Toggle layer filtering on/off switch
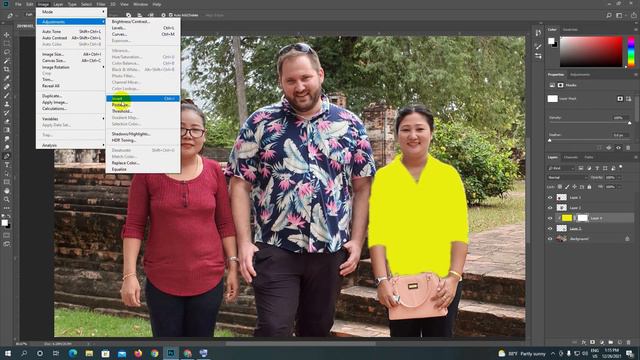This screenshot has width=640, height=360. [621, 167]
